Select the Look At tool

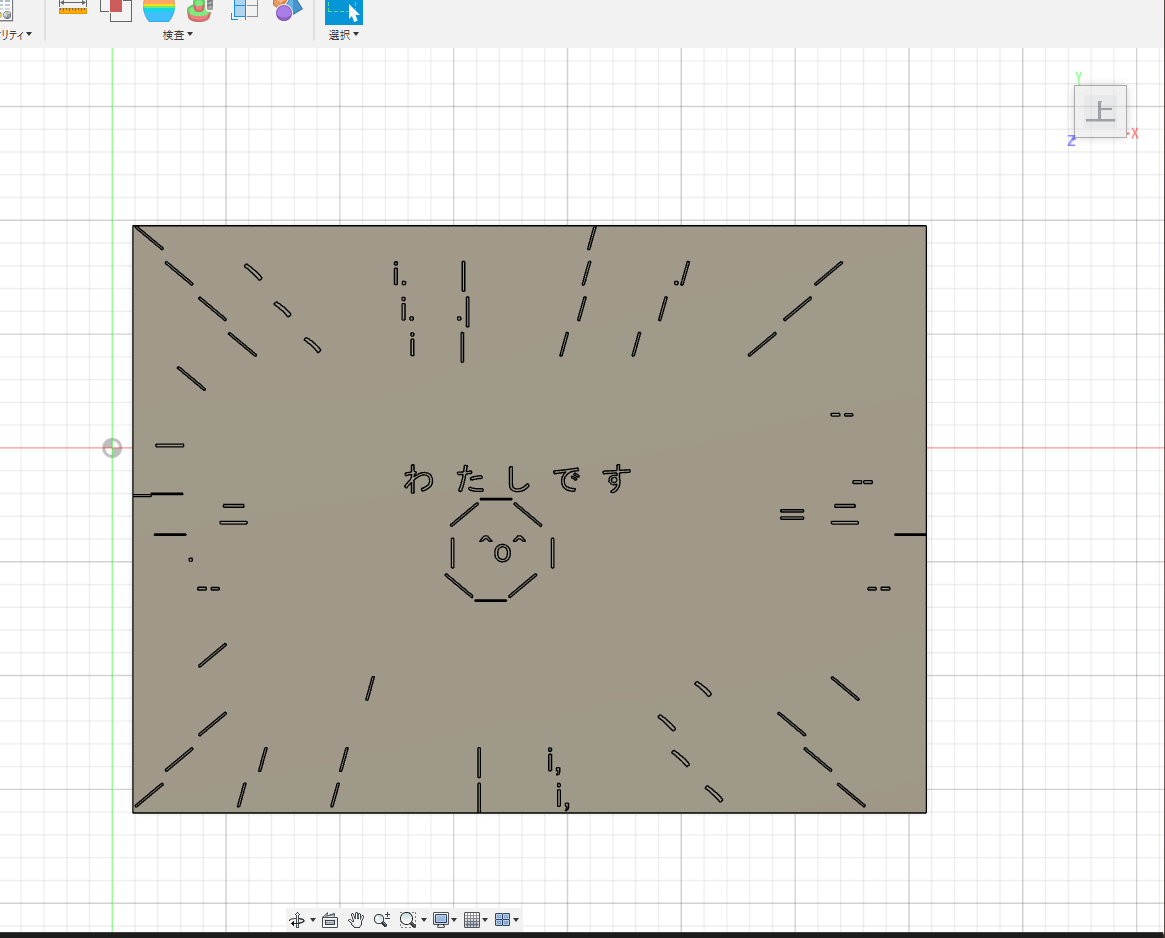(330, 919)
